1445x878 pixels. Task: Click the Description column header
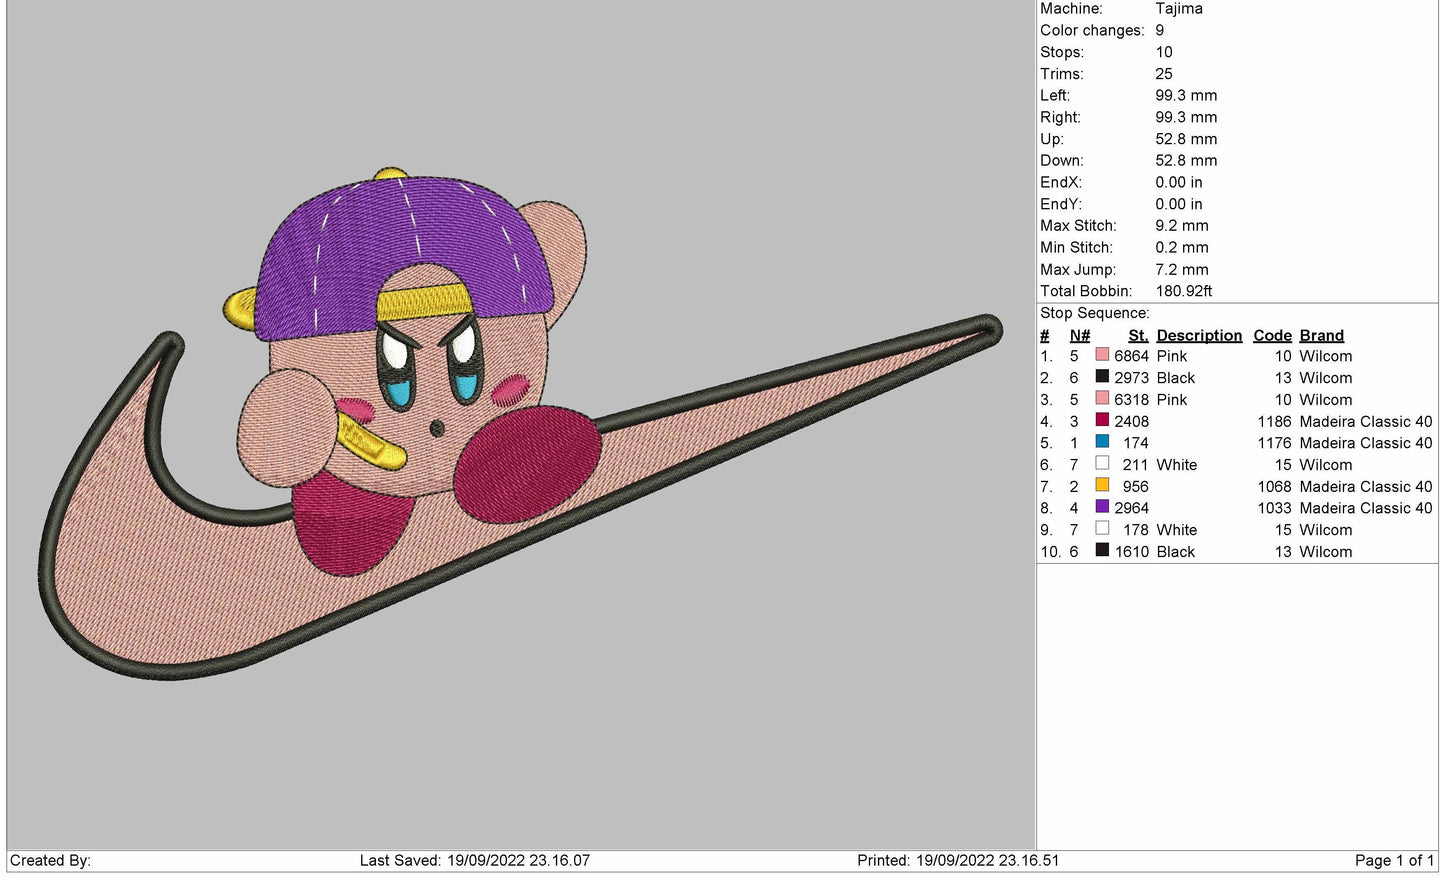click(x=1199, y=336)
